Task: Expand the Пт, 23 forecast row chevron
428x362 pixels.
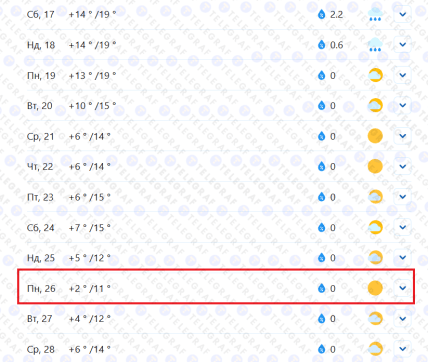Action: pos(403,197)
